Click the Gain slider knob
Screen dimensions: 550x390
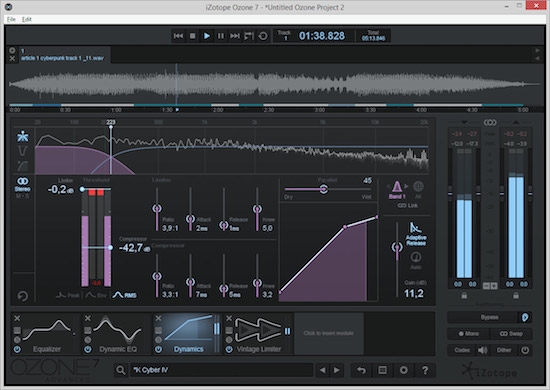pos(397,247)
